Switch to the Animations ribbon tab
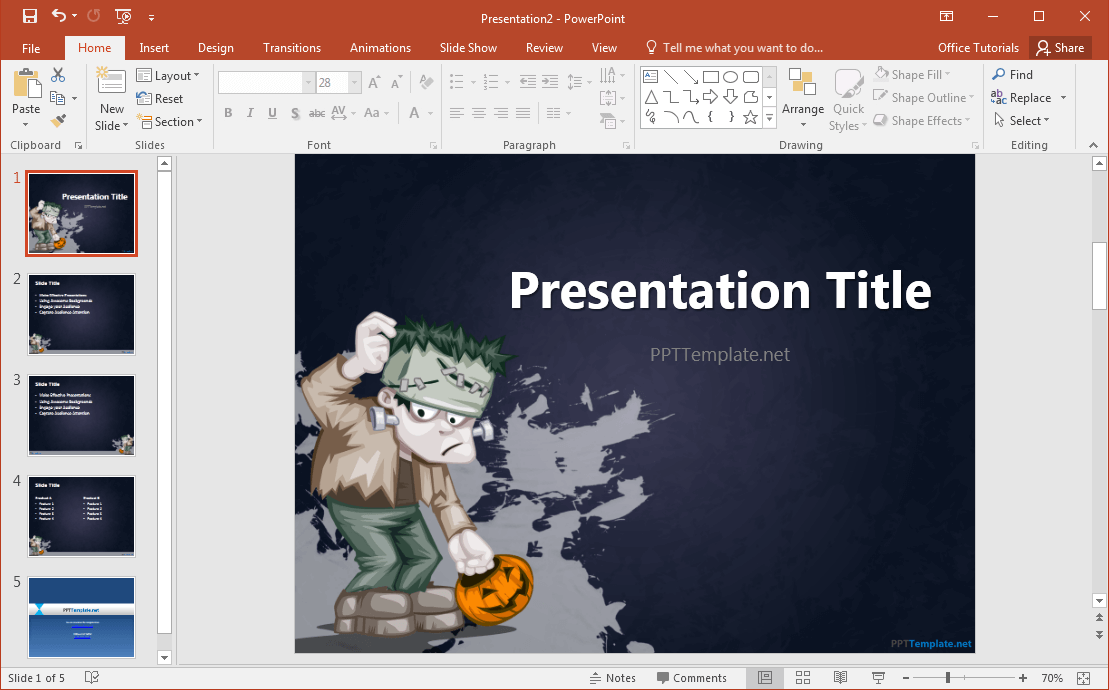Viewport: 1109px width, 690px height. coord(380,47)
